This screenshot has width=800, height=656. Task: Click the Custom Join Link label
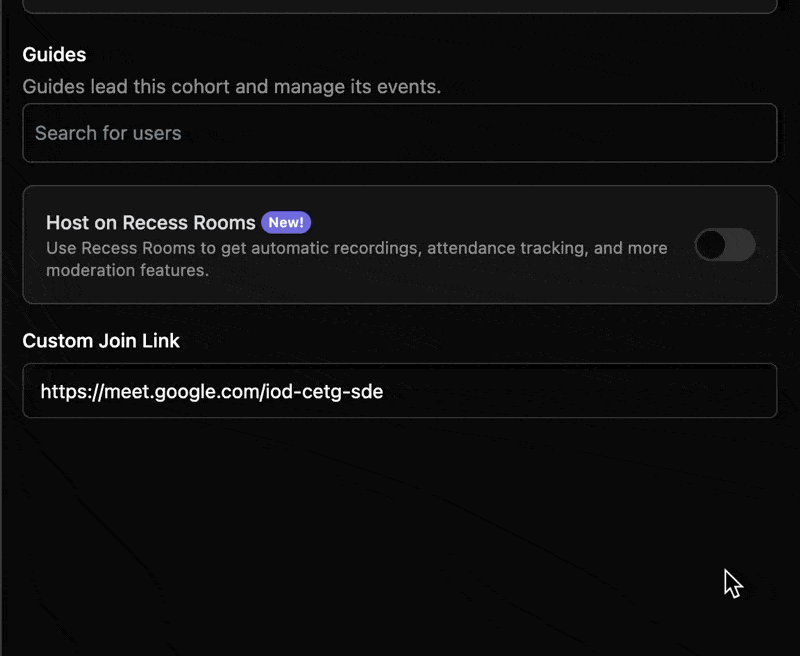(x=101, y=341)
